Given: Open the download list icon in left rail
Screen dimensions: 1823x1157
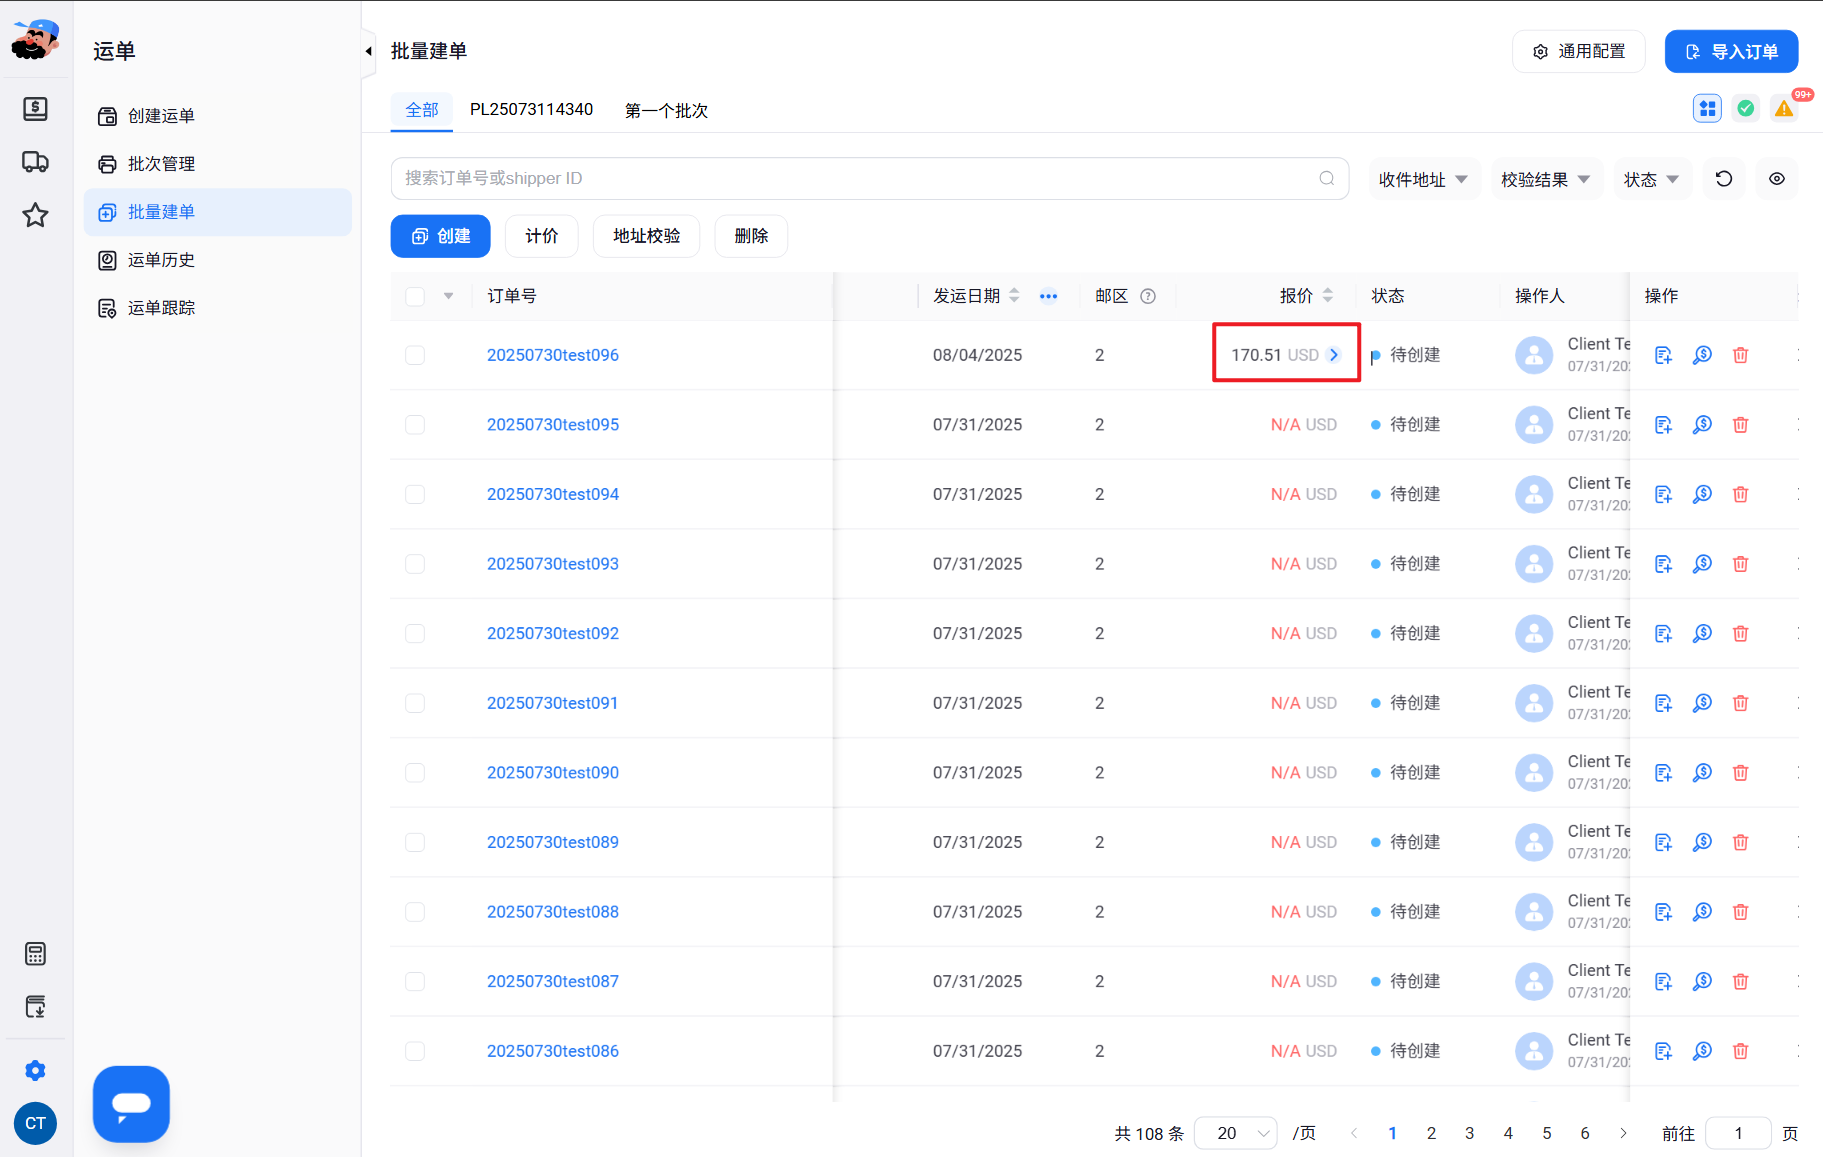Looking at the screenshot, I should (x=35, y=1007).
